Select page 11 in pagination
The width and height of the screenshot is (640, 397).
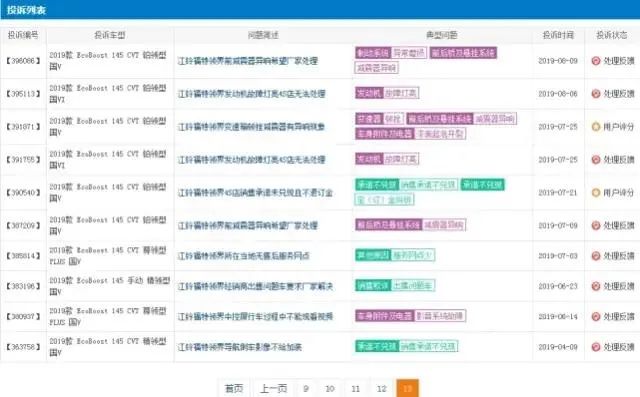point(356,388)
